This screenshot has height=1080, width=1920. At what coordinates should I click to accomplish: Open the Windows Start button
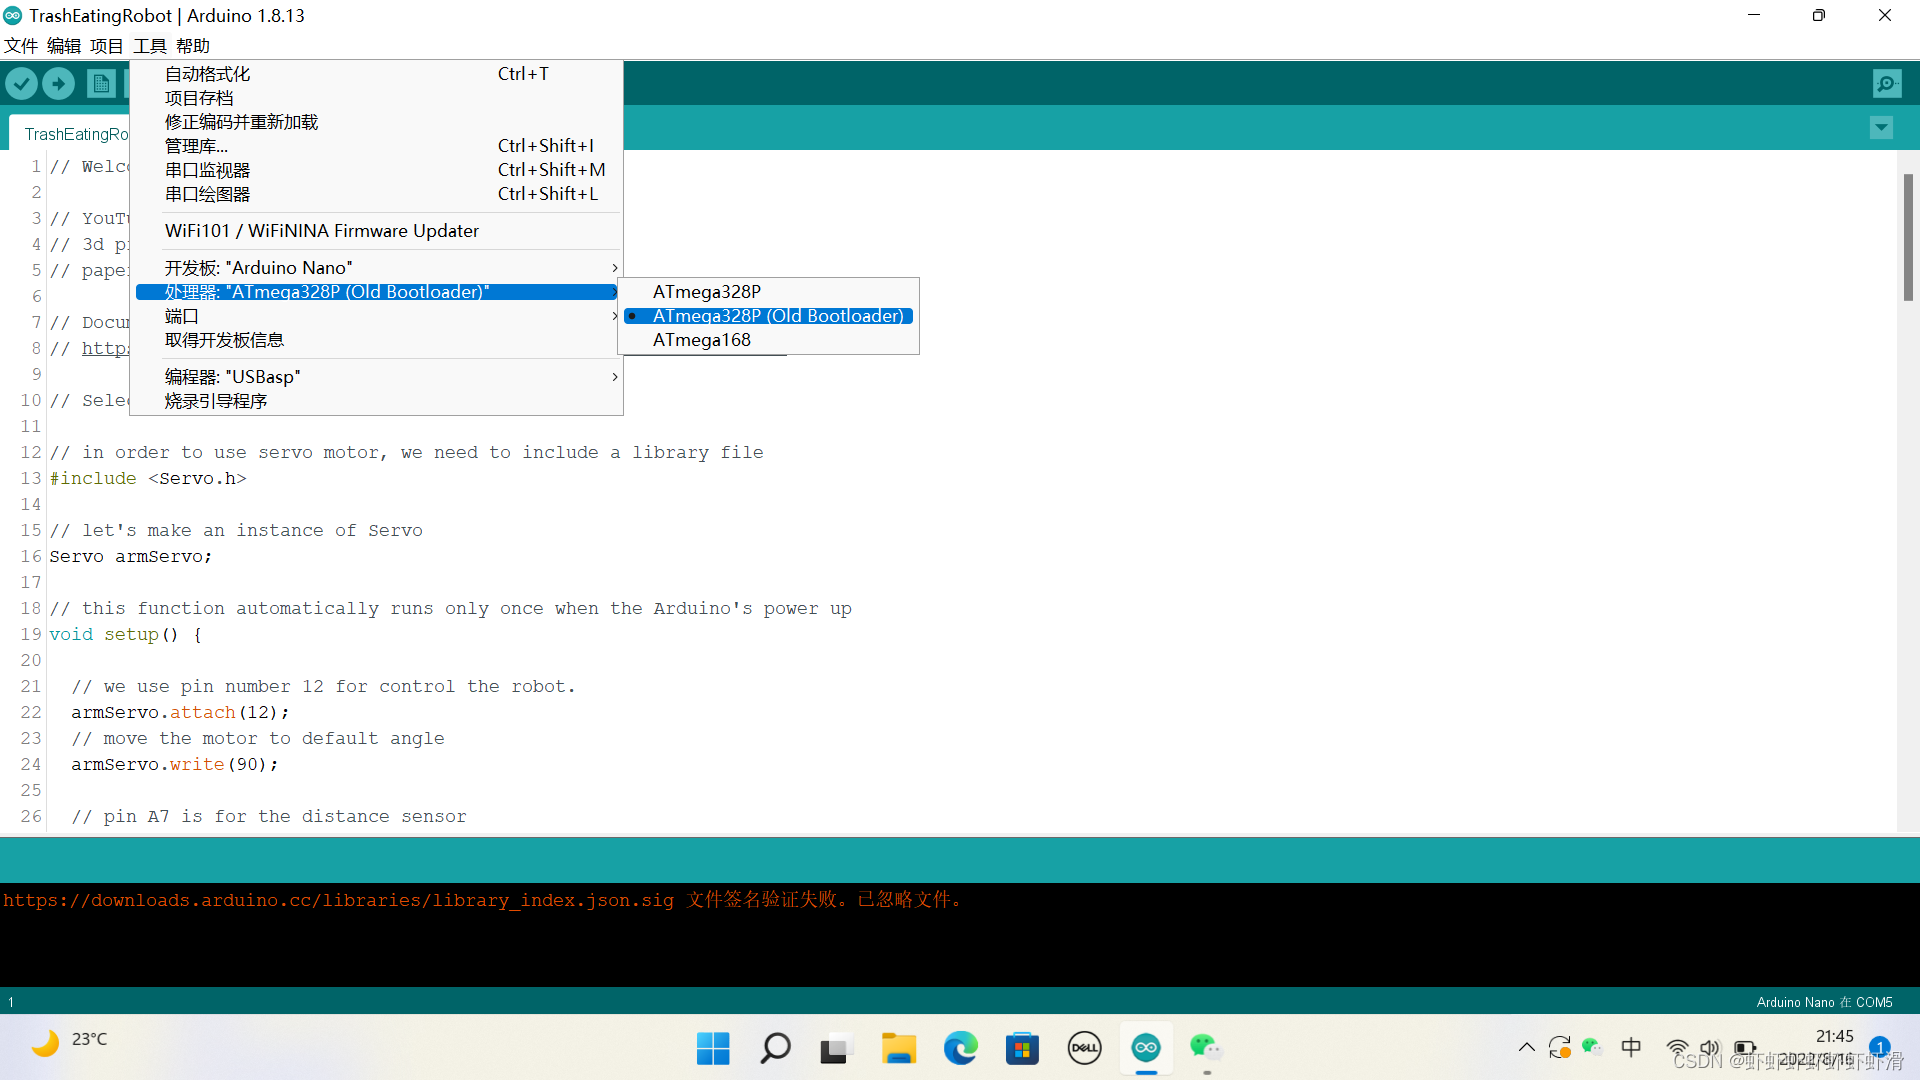coord(713,1048)
